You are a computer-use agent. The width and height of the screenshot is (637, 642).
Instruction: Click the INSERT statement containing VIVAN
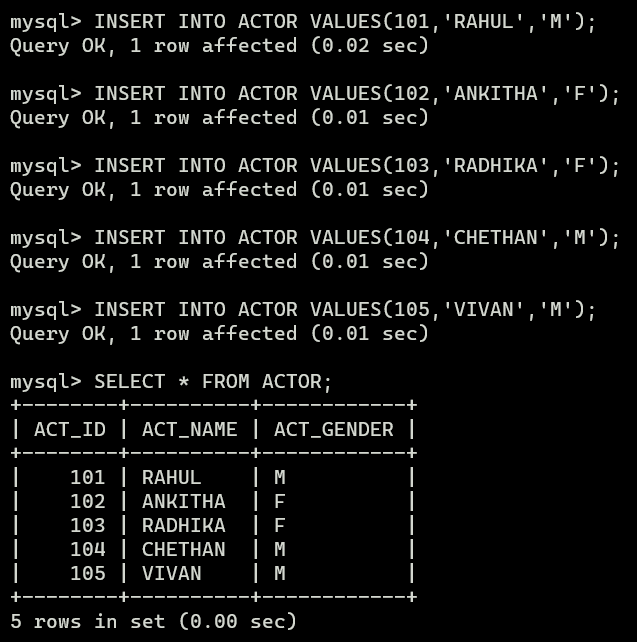tap(345, 310)
